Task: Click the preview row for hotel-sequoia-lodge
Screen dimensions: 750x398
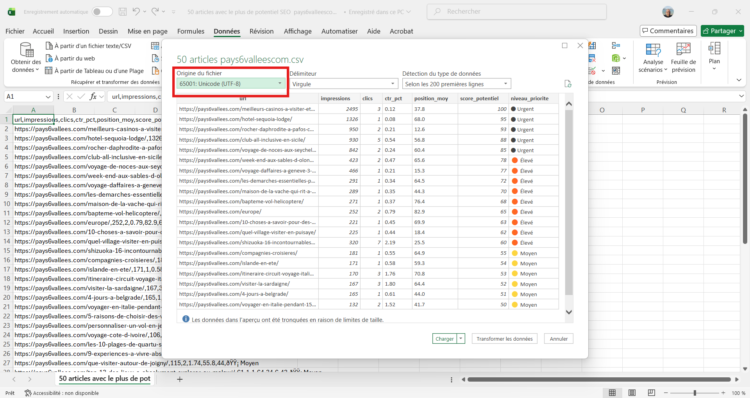Action: (367, 119)
